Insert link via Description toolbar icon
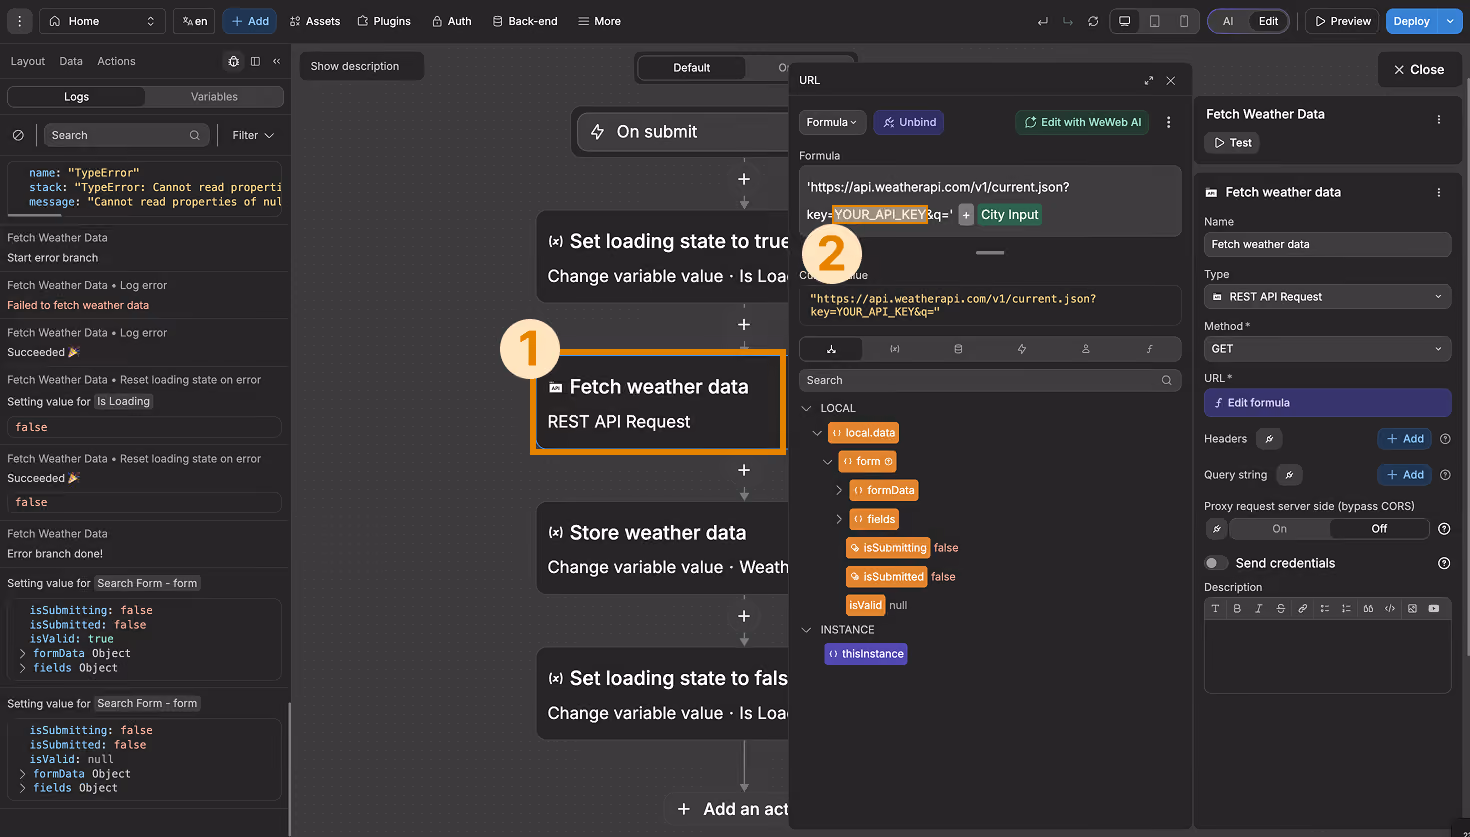Screen dimensions: 1470x837 coord(1303,608)
